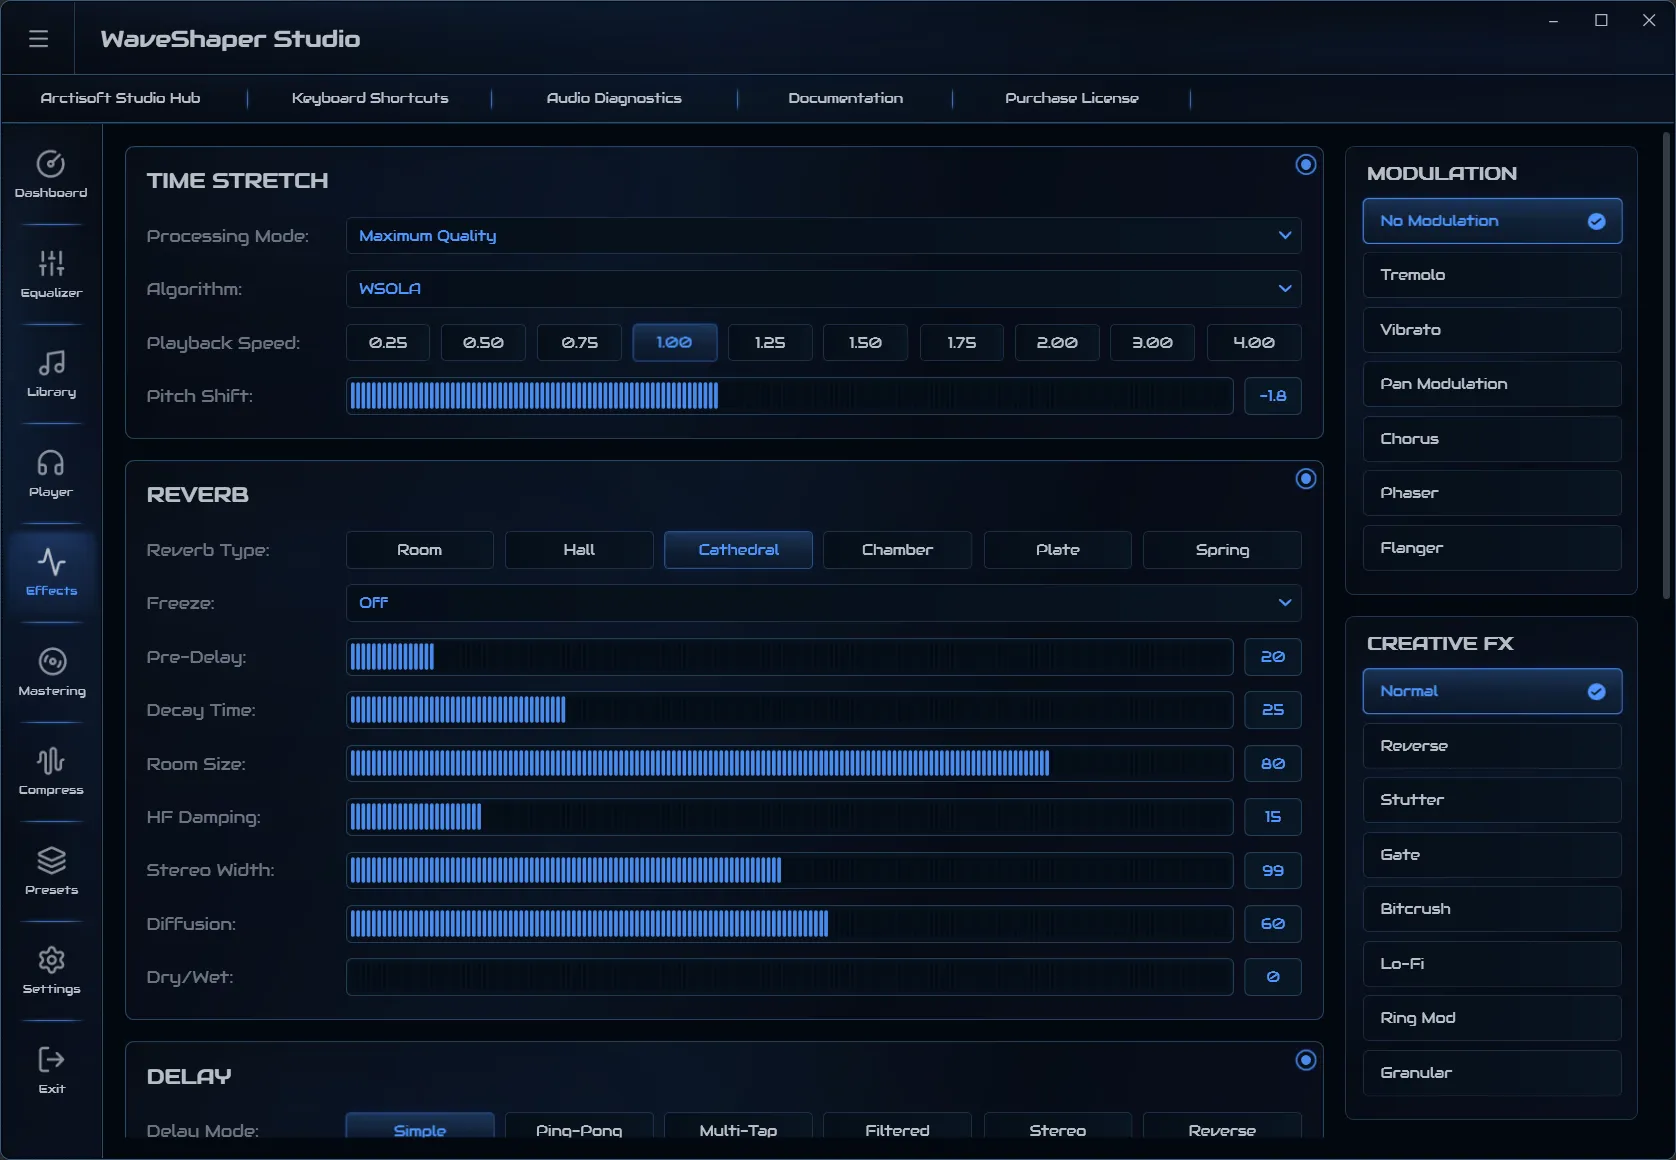Go to the Dashboard section
Image resolution: width=1676 pixels, height=1160 pixels.
click(x=51, y=174)
